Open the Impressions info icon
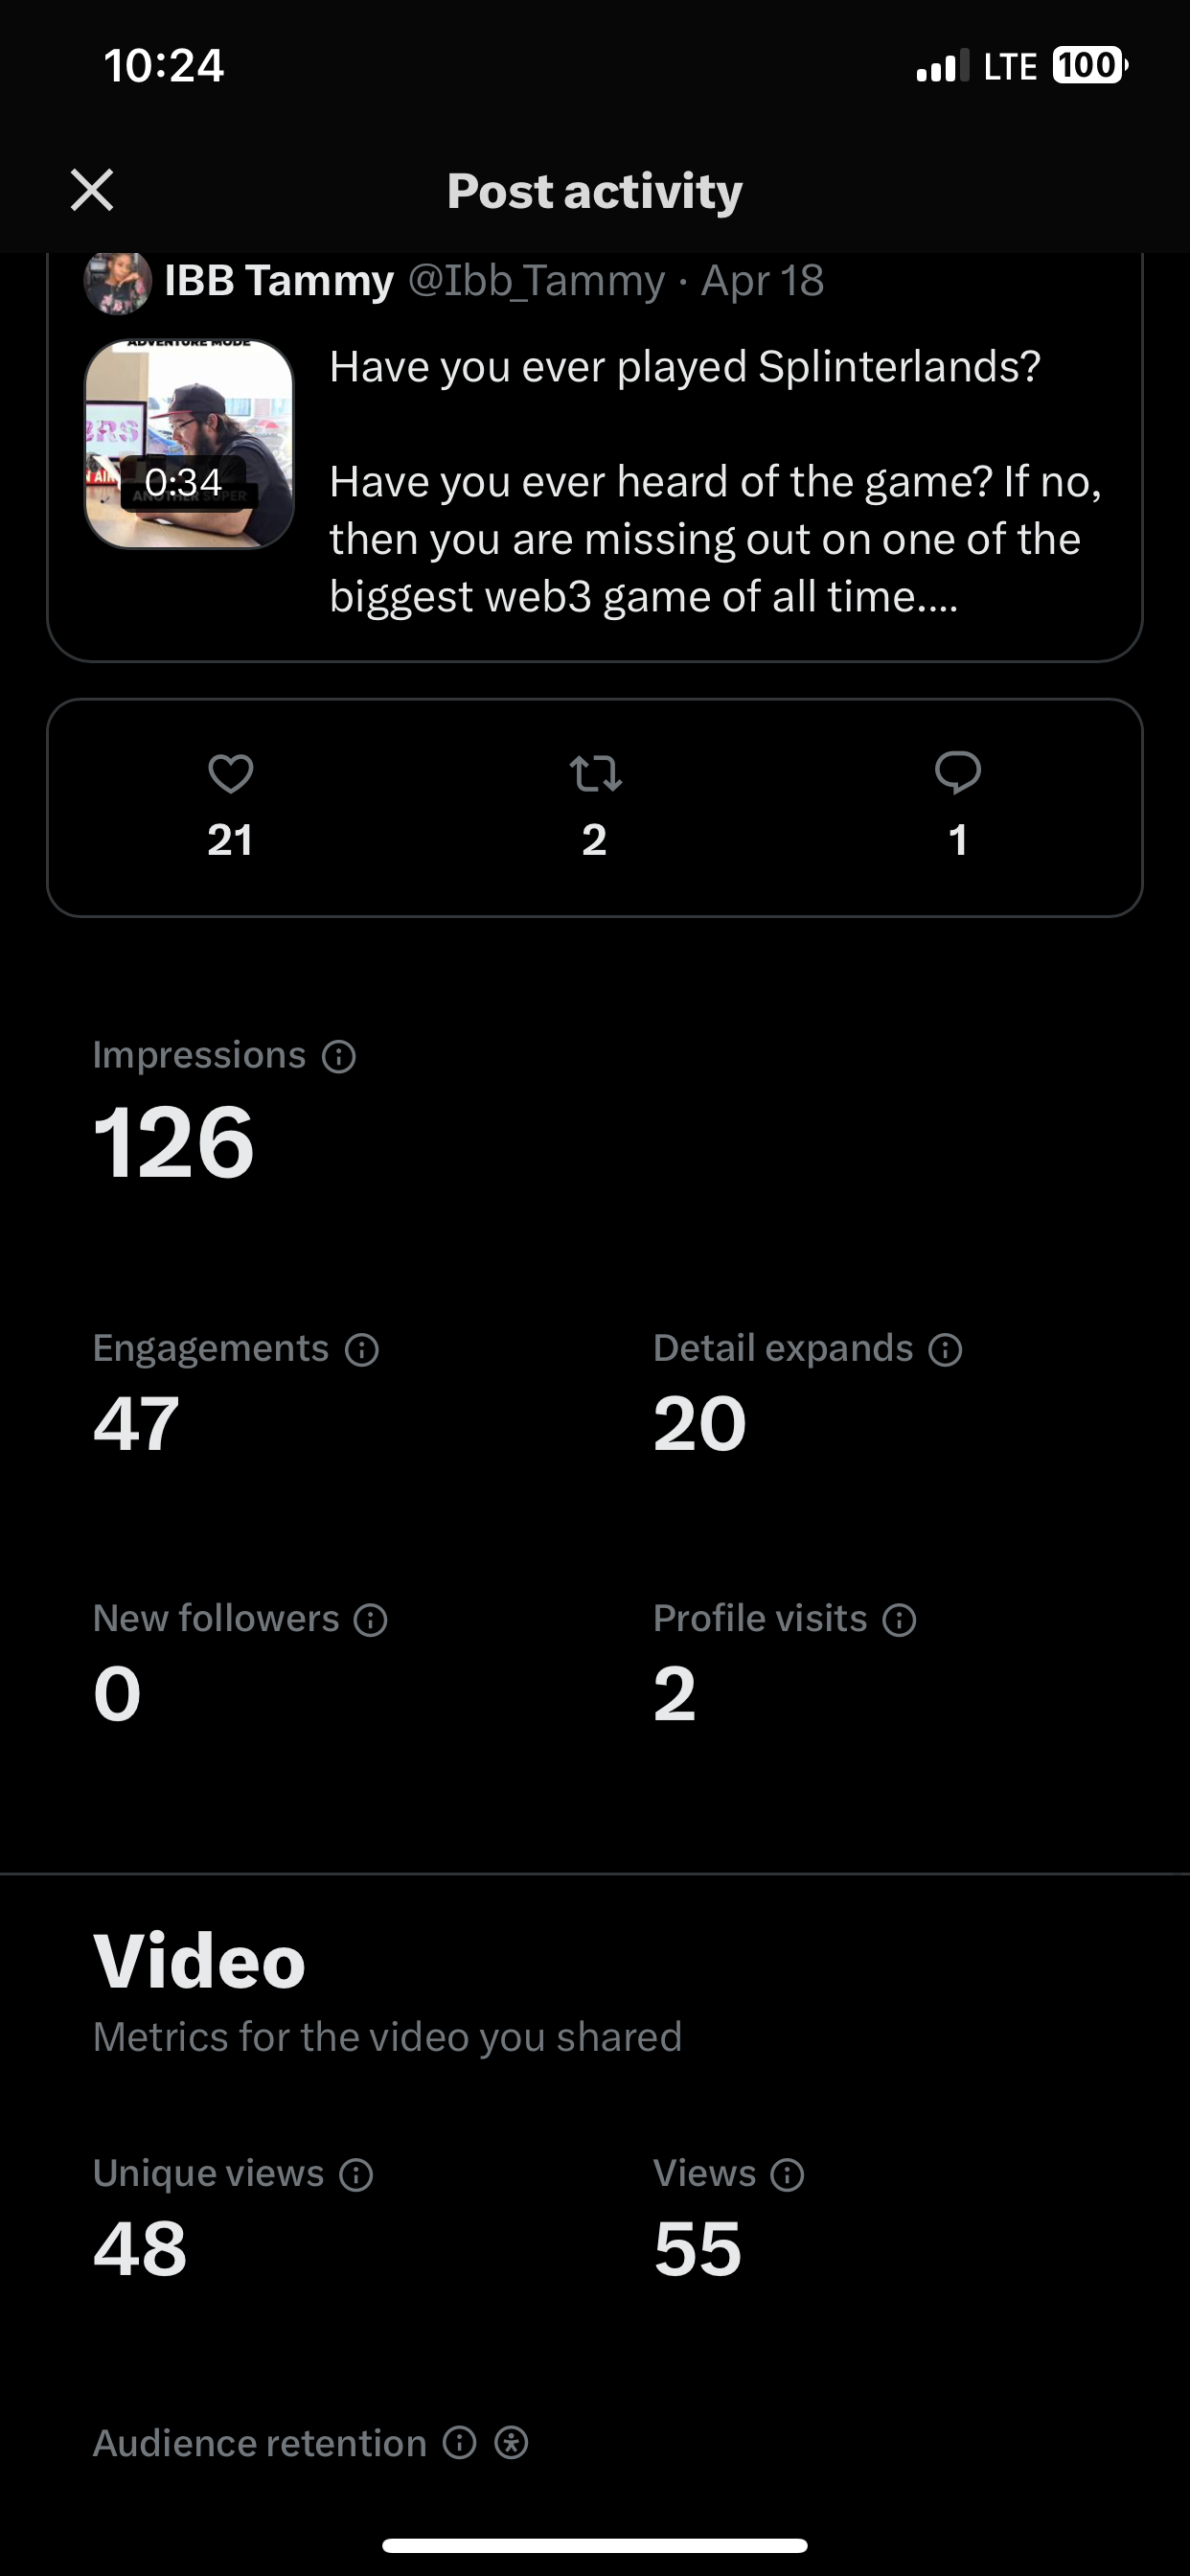The width and height of the screenshot is (1190, 2576). 339,1056
